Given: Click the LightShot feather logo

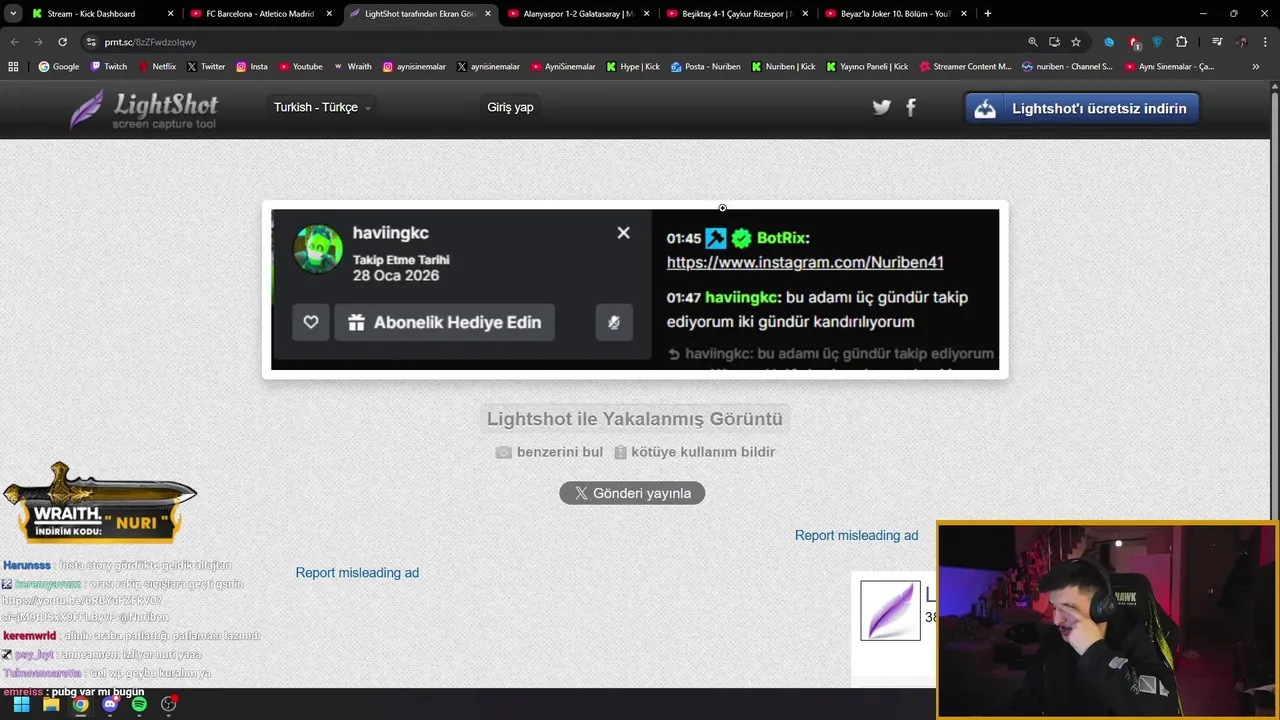Looking at the screenshot, I should coord(143,109).
